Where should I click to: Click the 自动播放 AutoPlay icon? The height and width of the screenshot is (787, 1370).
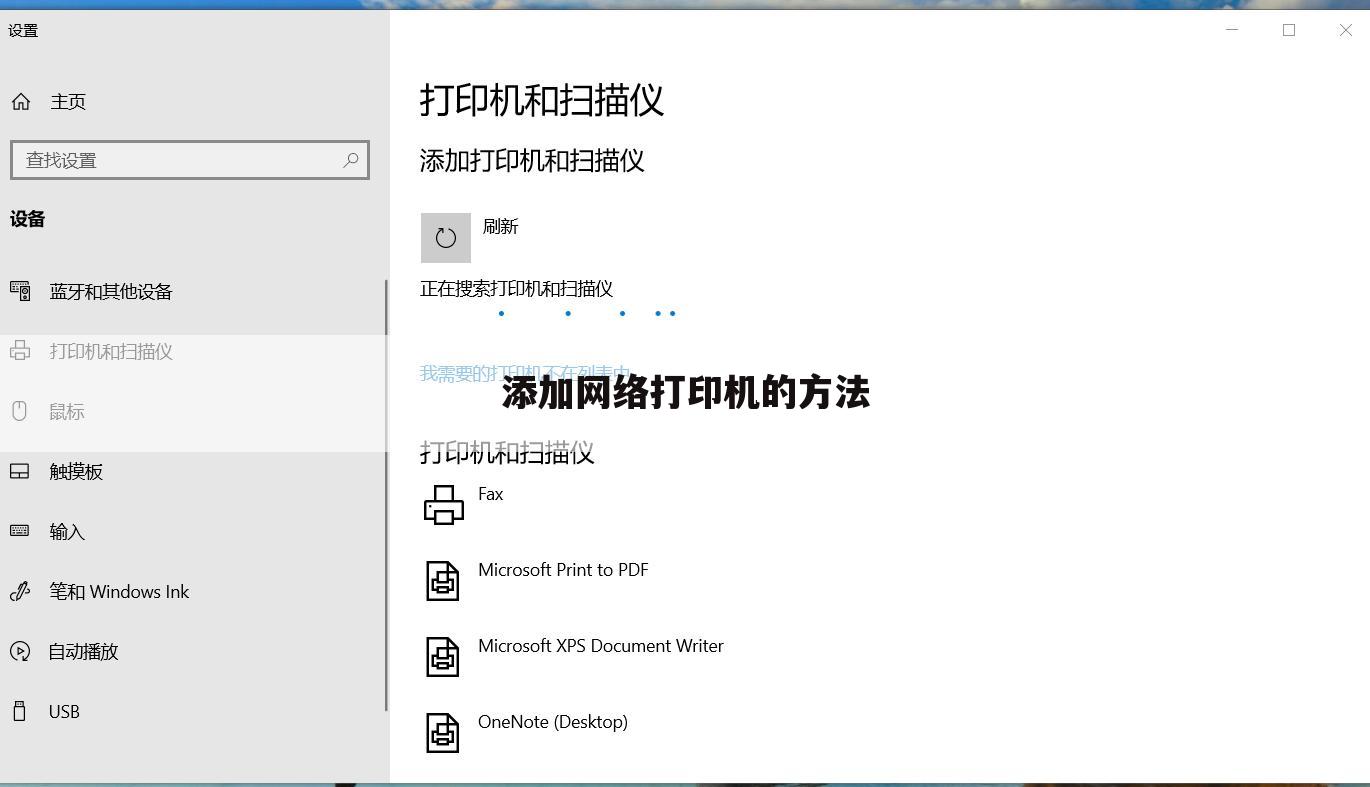(20, 651)
